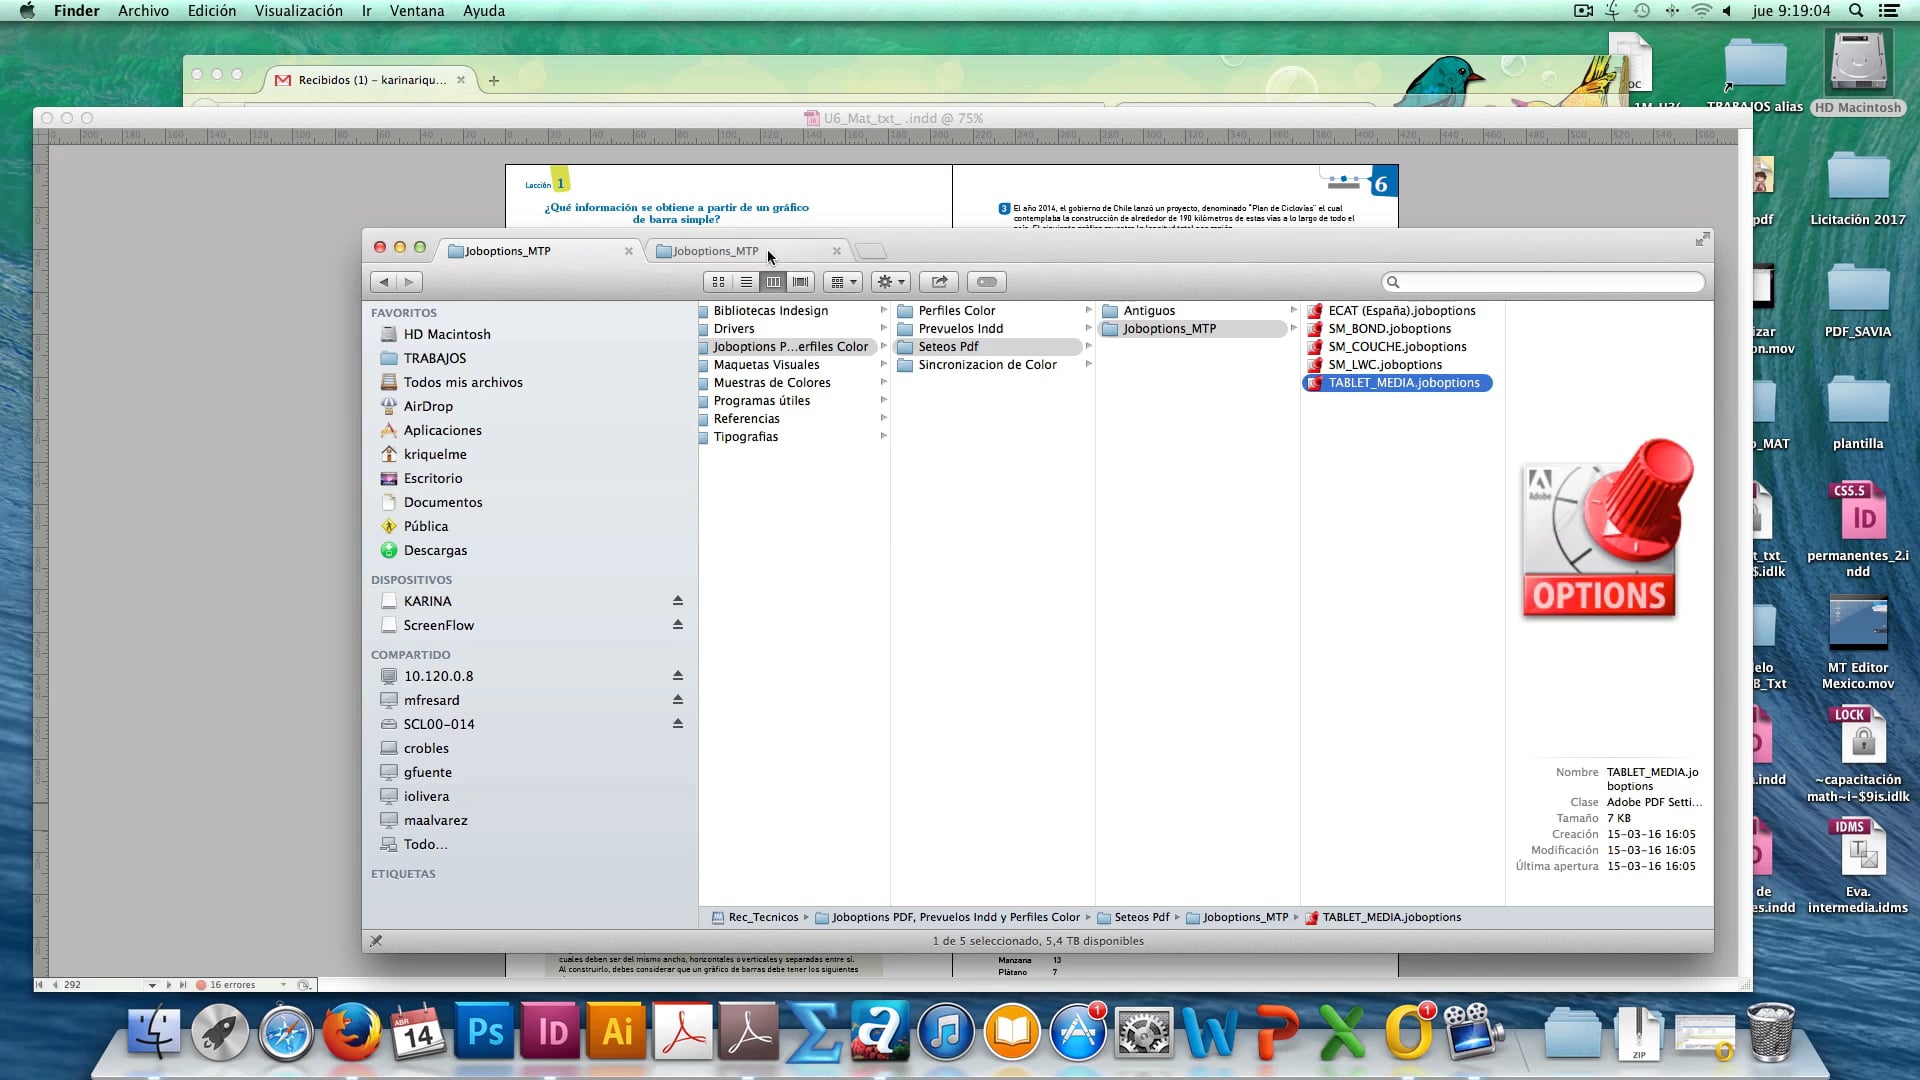Select the column view icon in Finder toolbar
Viewport: 1920px width, 1080px height.
click(x=773, y=281)
